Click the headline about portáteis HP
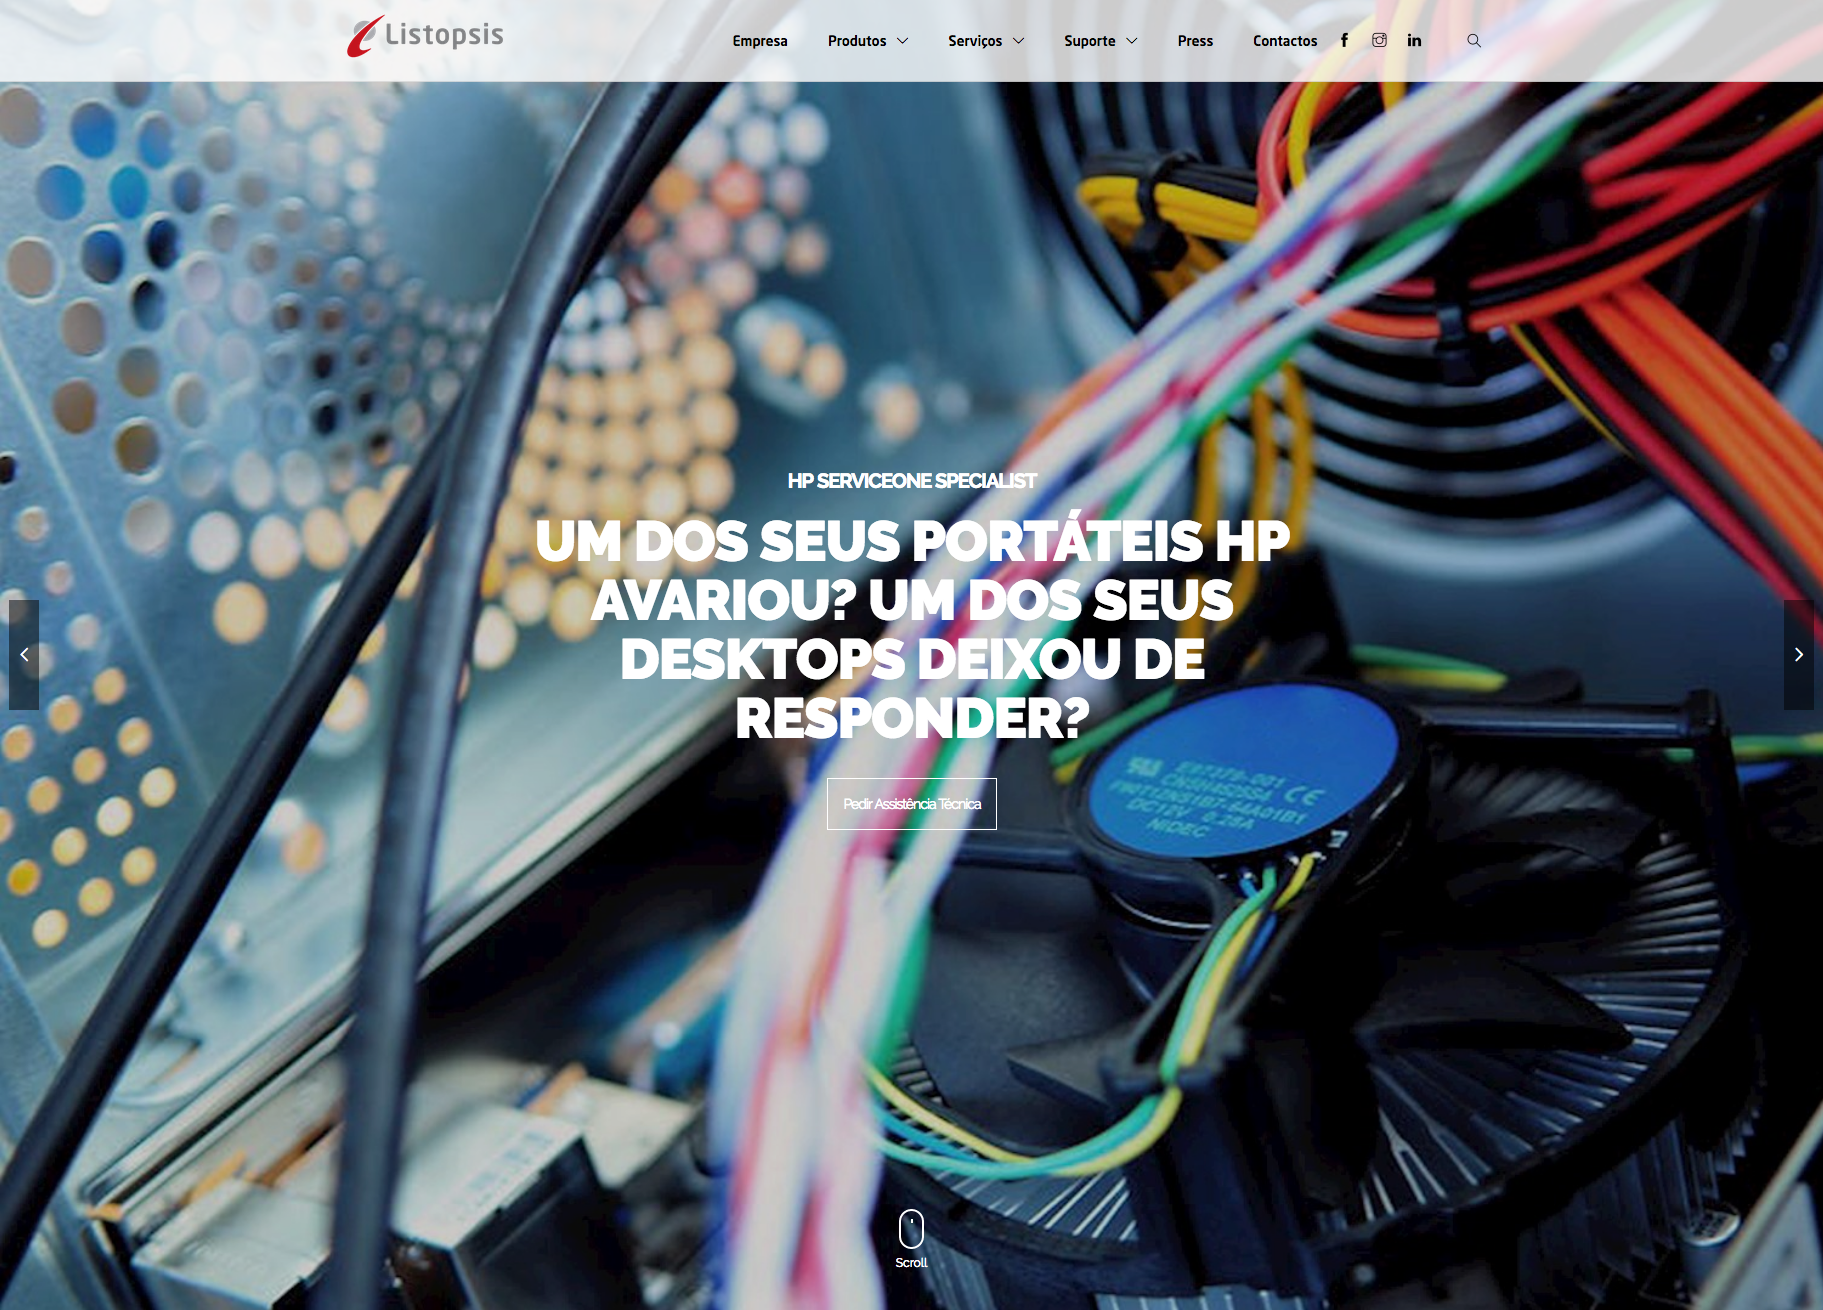This screenshot has height=1310, width=1823. 912,629
